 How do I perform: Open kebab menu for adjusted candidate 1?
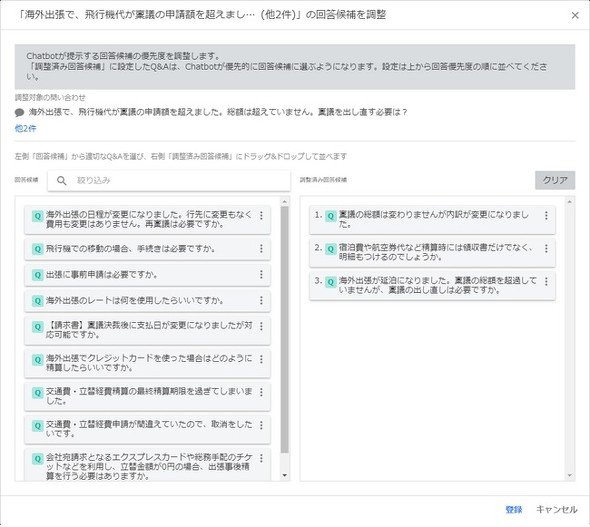(546, 216)
